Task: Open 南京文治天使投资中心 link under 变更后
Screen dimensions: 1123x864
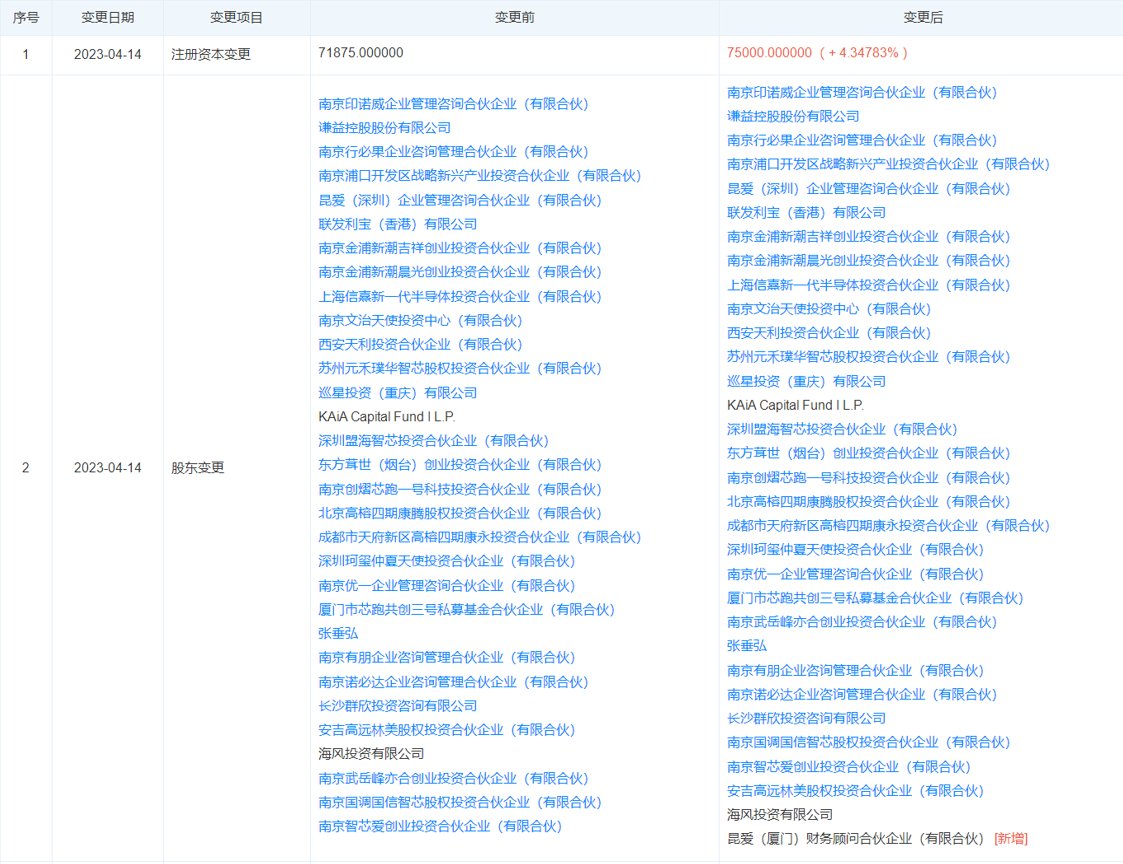Action: point(829,309)
